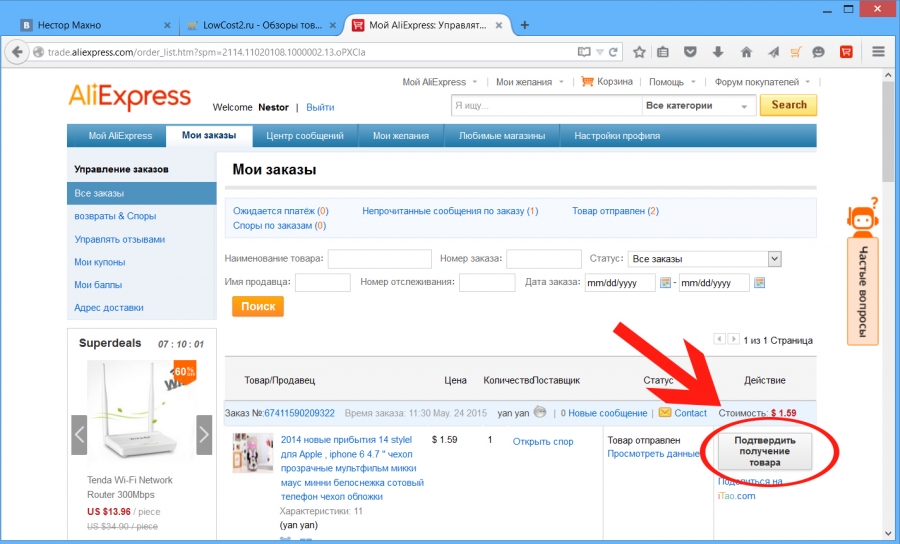900x544 pixels.
Task: Open Управлять отзывами sidebar link
Action: (x=119, y=239)
